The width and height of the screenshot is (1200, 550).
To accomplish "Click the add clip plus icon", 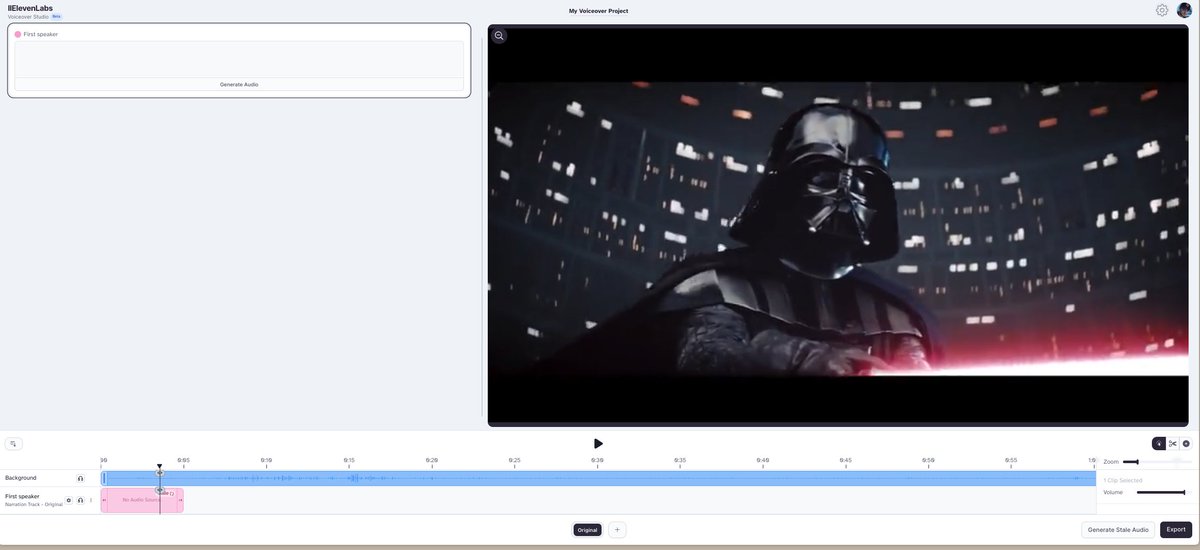I will pos(1186,443).
